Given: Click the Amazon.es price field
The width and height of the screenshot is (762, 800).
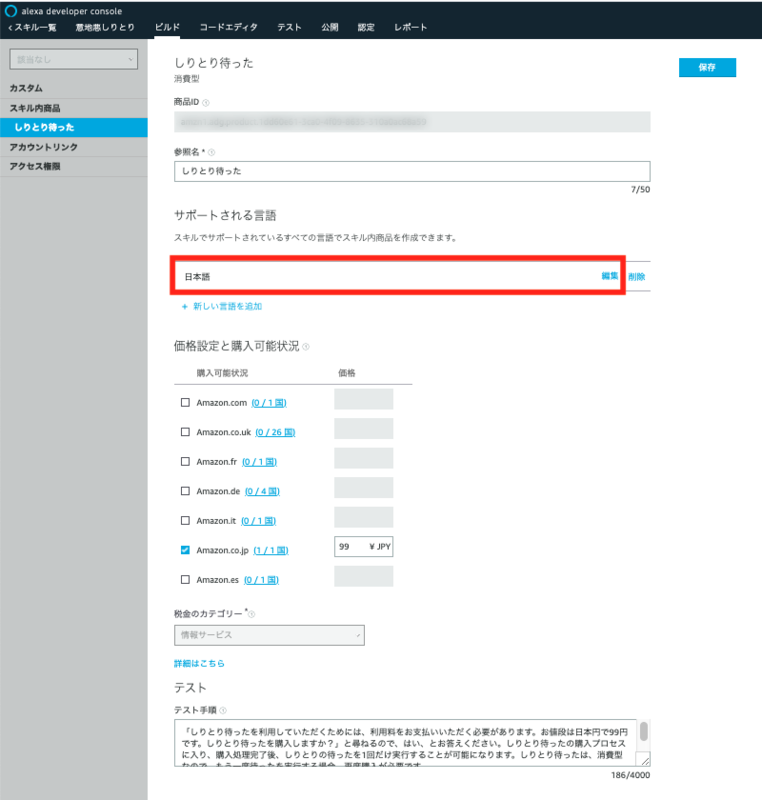Looking at the screenshot, I should coord(364,576).
